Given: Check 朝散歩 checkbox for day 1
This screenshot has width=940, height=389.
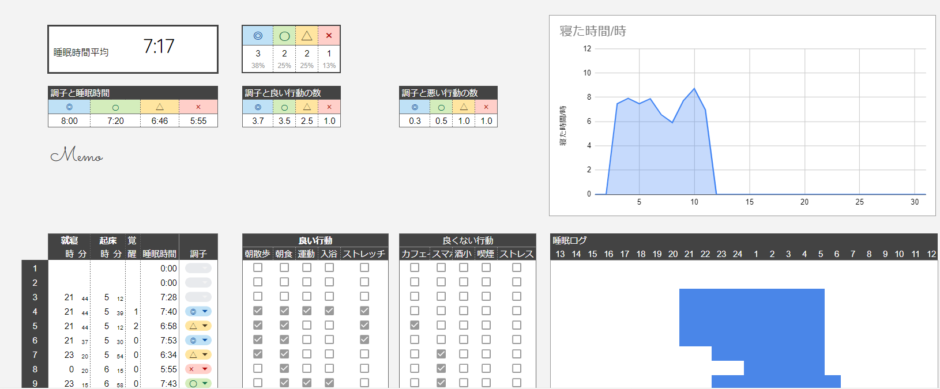Looking at the screenshot, I should tap(257, 268).
